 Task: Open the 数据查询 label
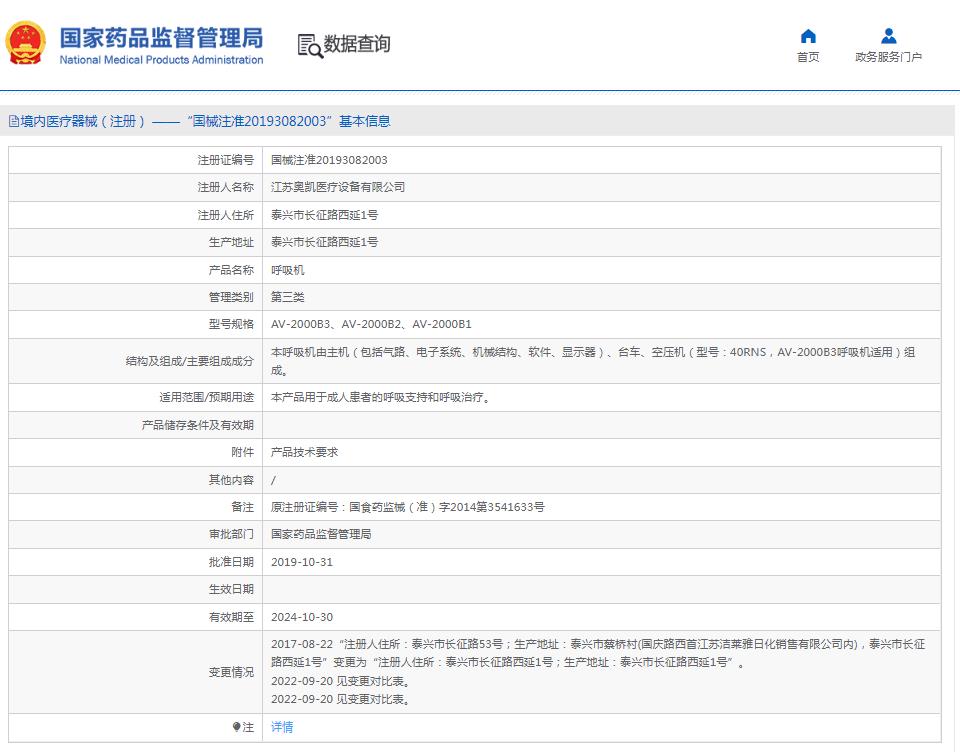pos(357,44)
